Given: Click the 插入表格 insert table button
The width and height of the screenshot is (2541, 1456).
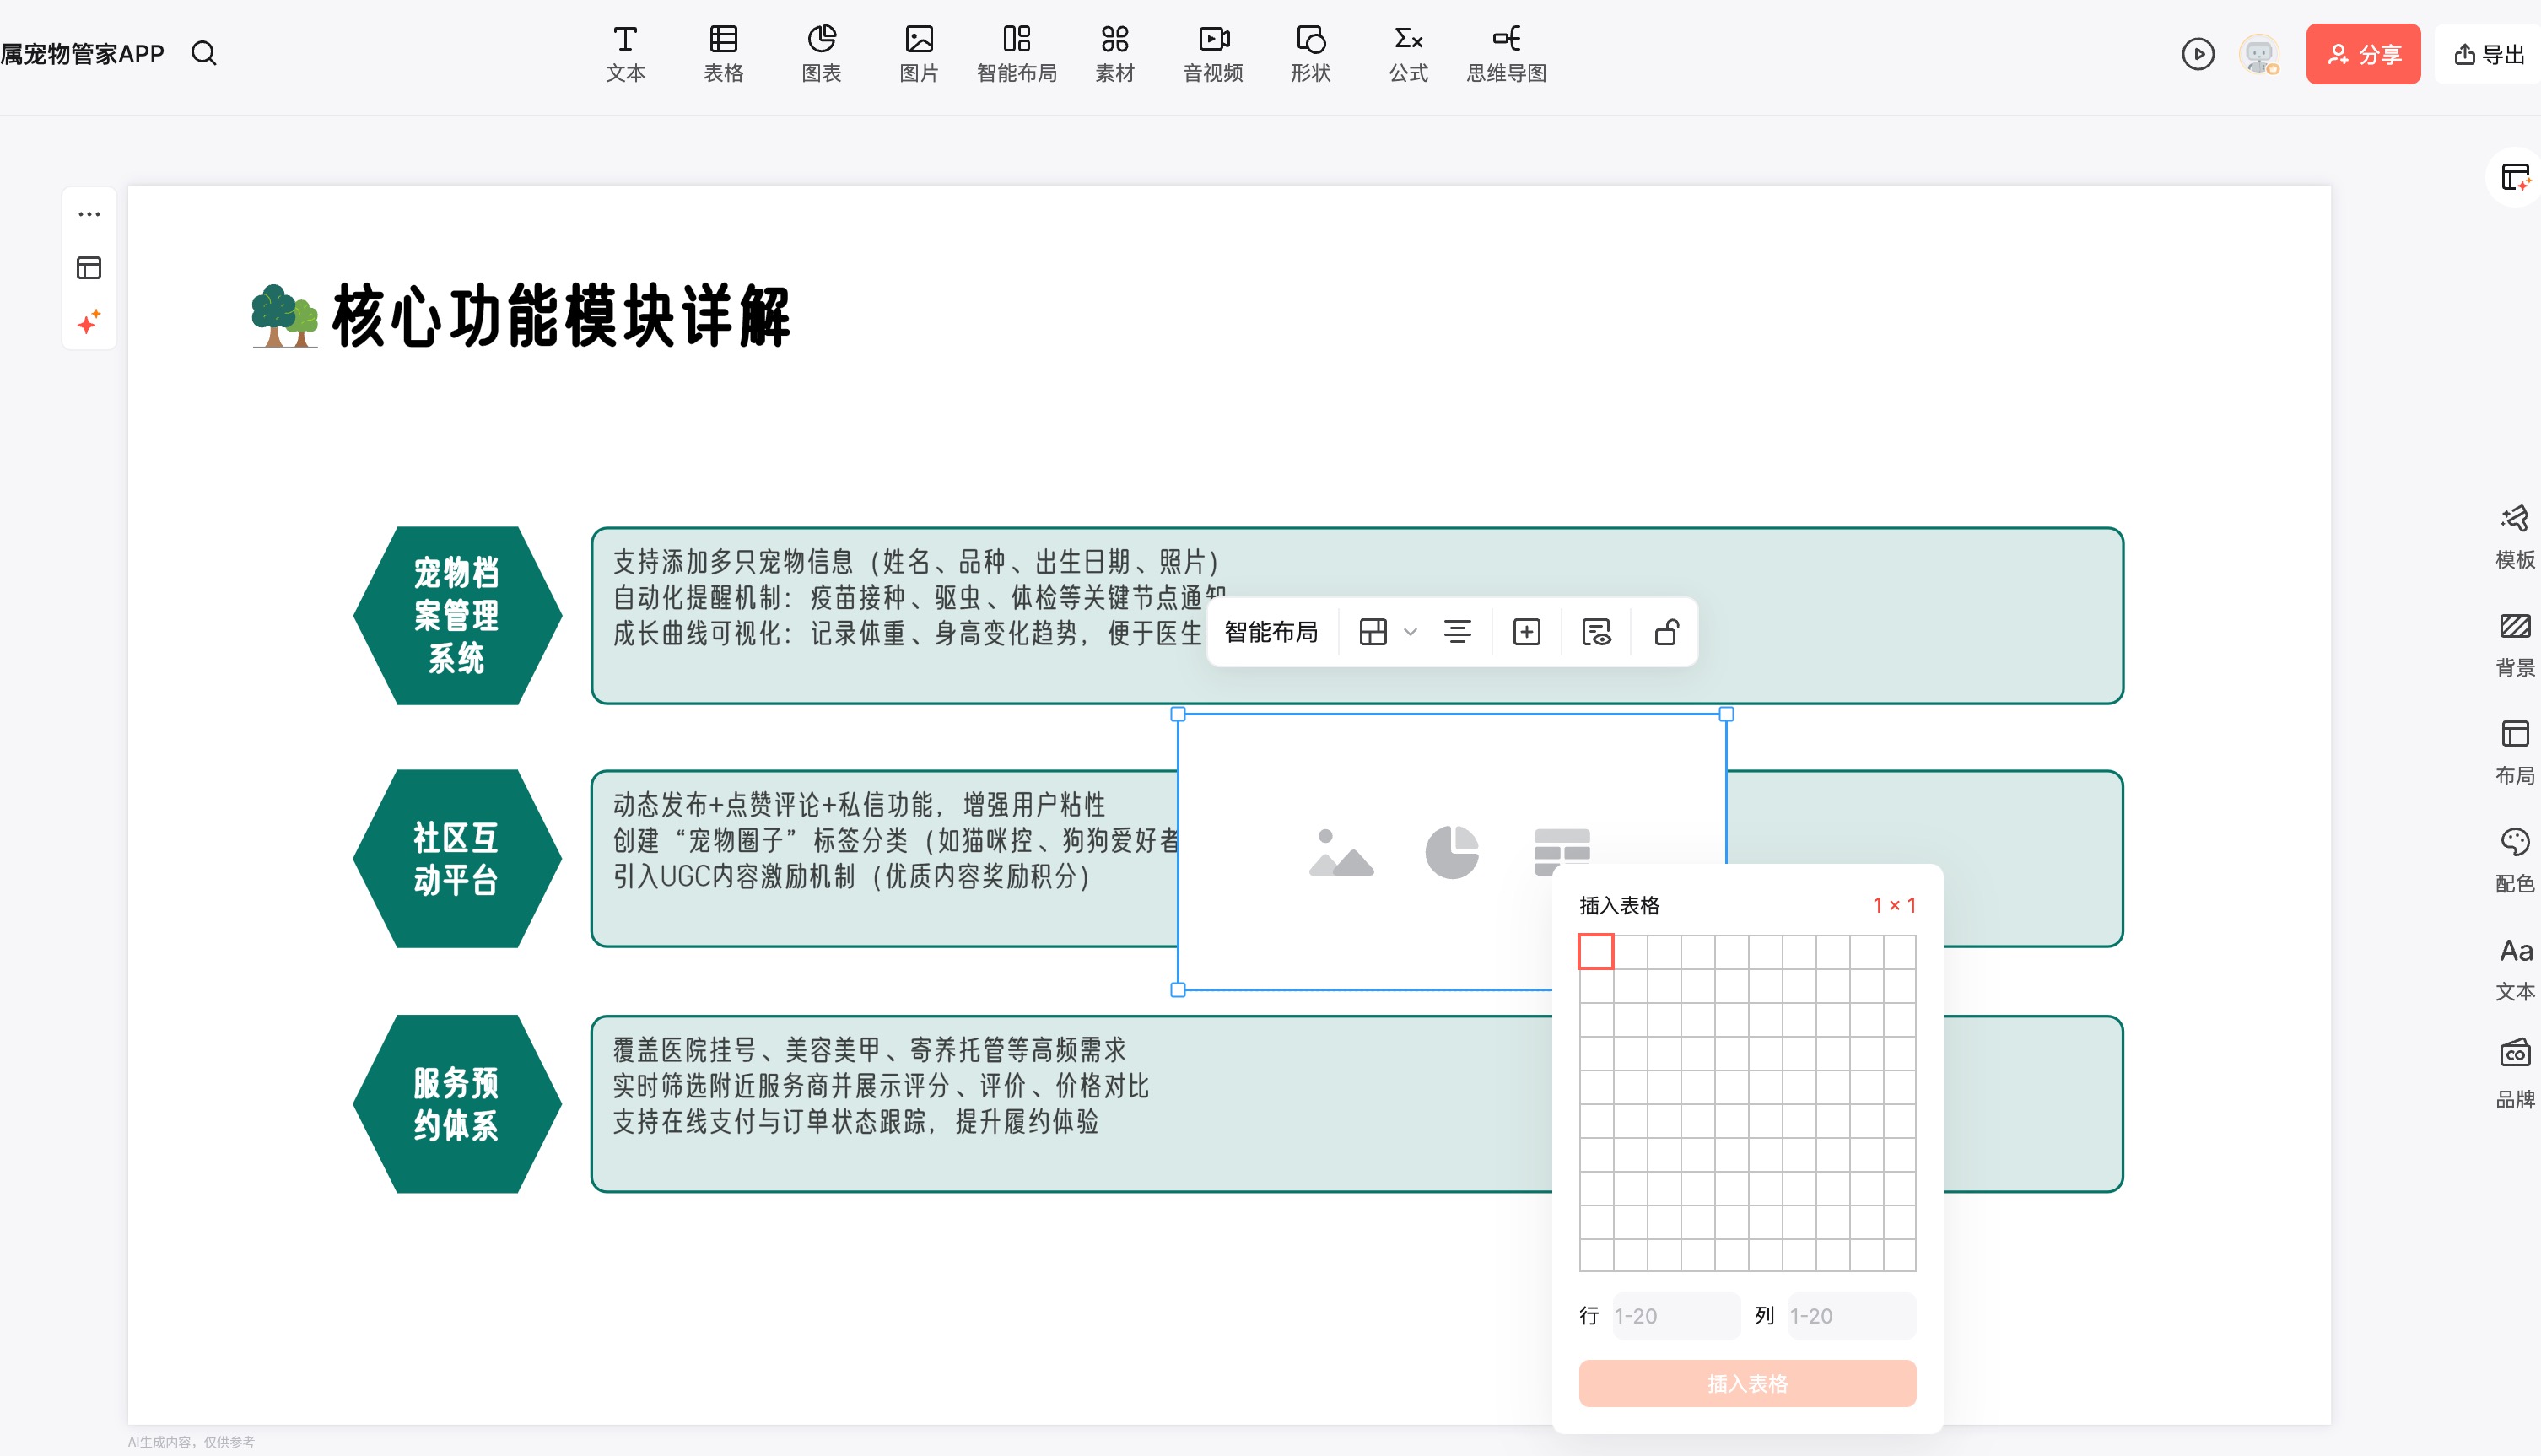Looking at the screenshot, I should coord(1746,1383).
